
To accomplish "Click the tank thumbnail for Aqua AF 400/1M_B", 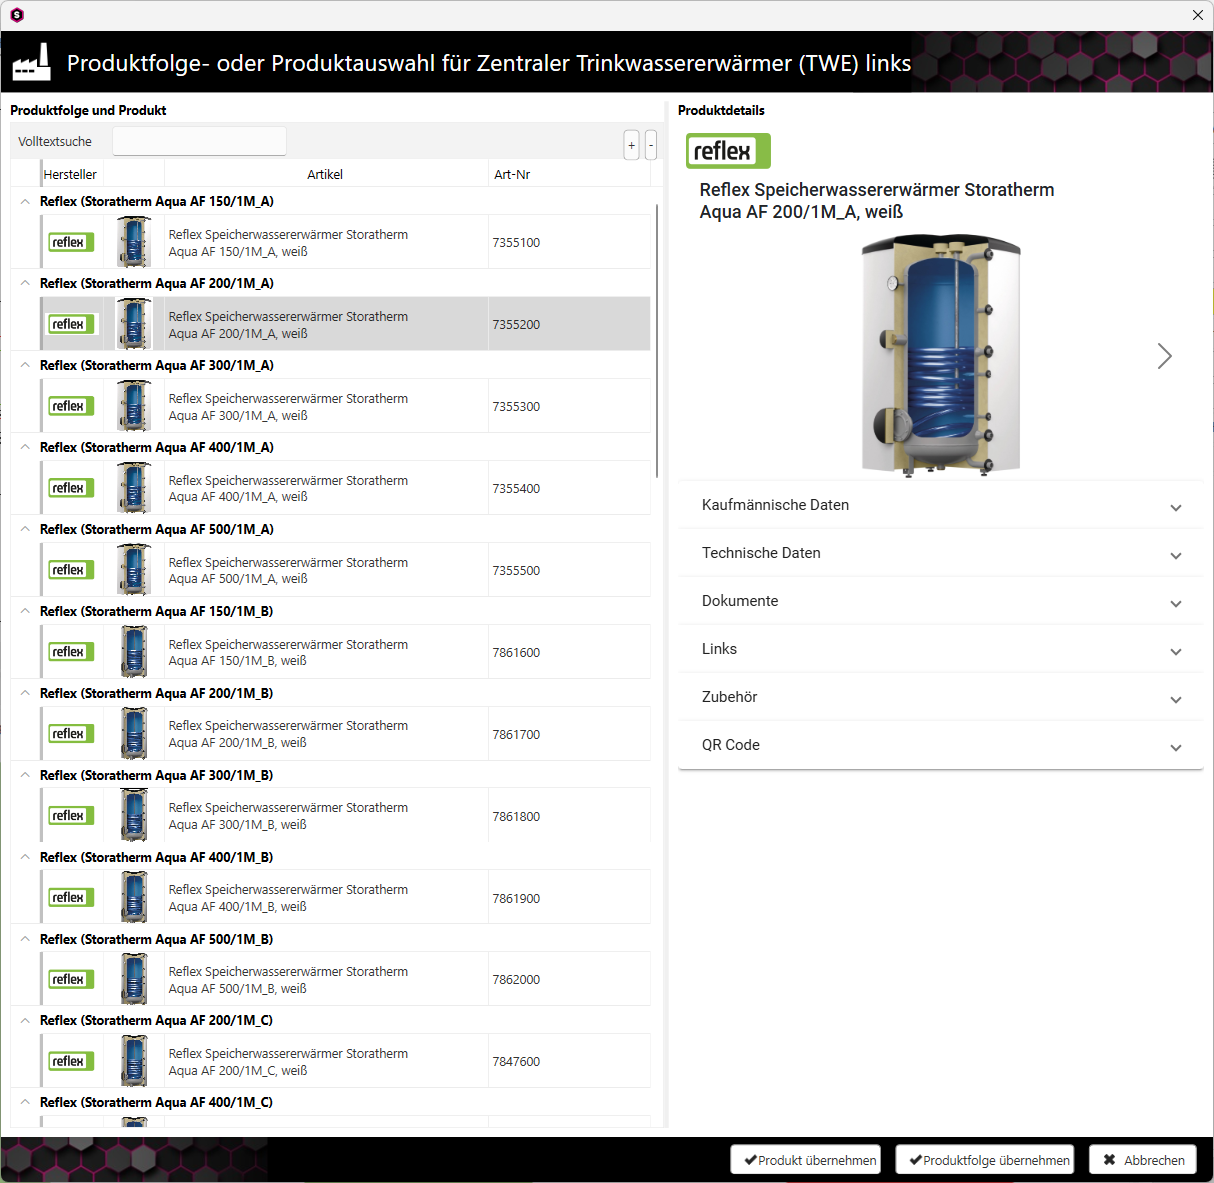I will click(x=134, y=897).
